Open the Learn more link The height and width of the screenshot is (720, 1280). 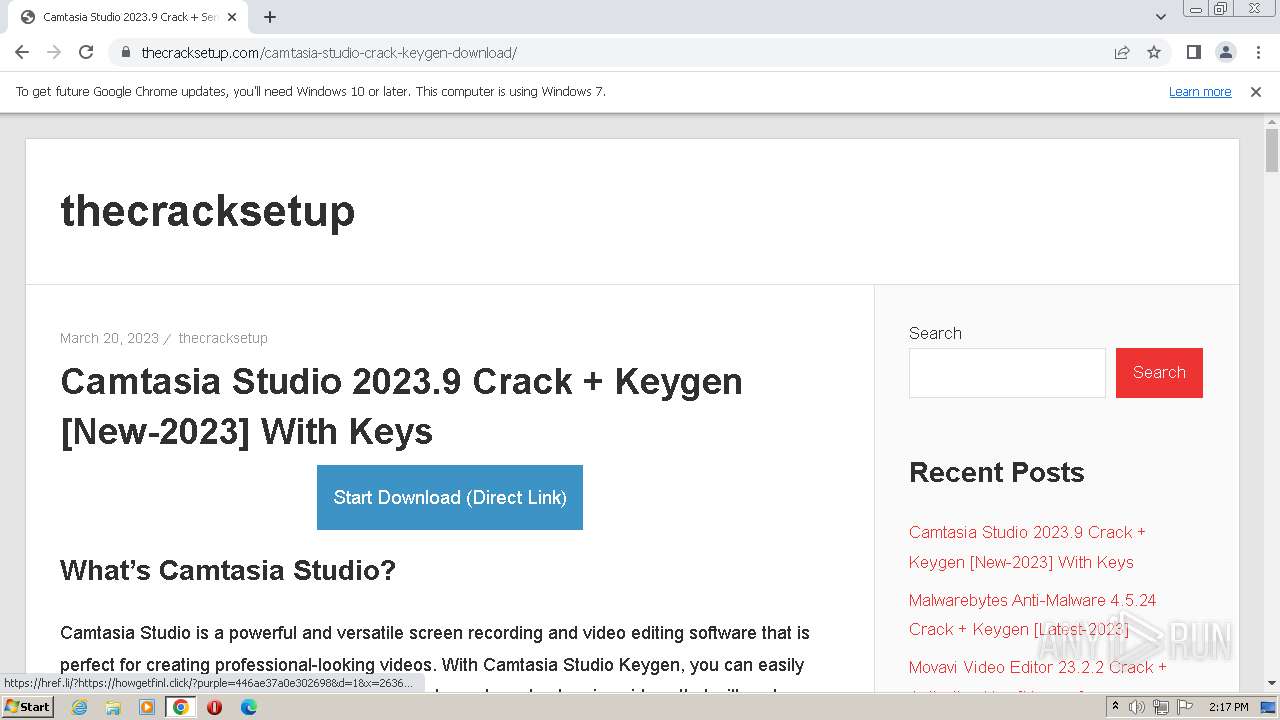(x=1200, y=91)
